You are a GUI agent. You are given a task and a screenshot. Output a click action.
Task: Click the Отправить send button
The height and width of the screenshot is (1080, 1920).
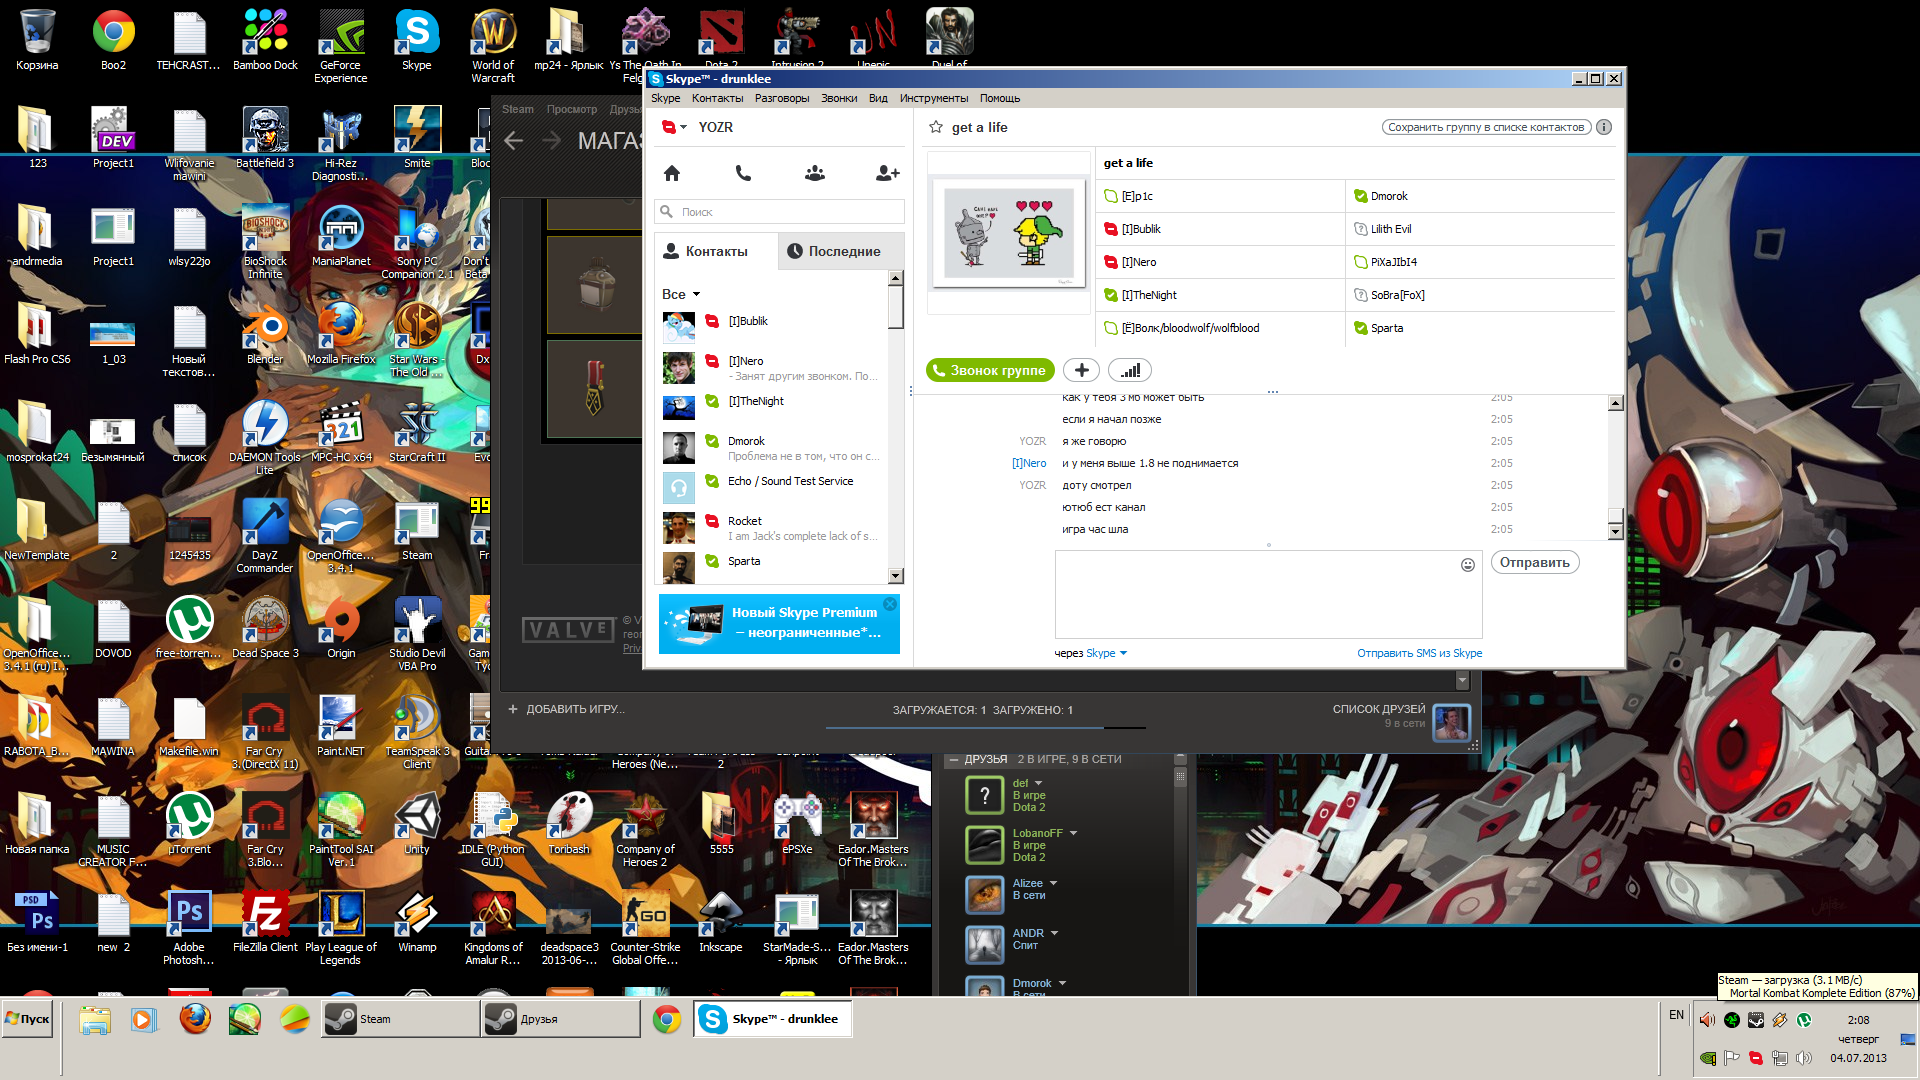point(1534,562)
